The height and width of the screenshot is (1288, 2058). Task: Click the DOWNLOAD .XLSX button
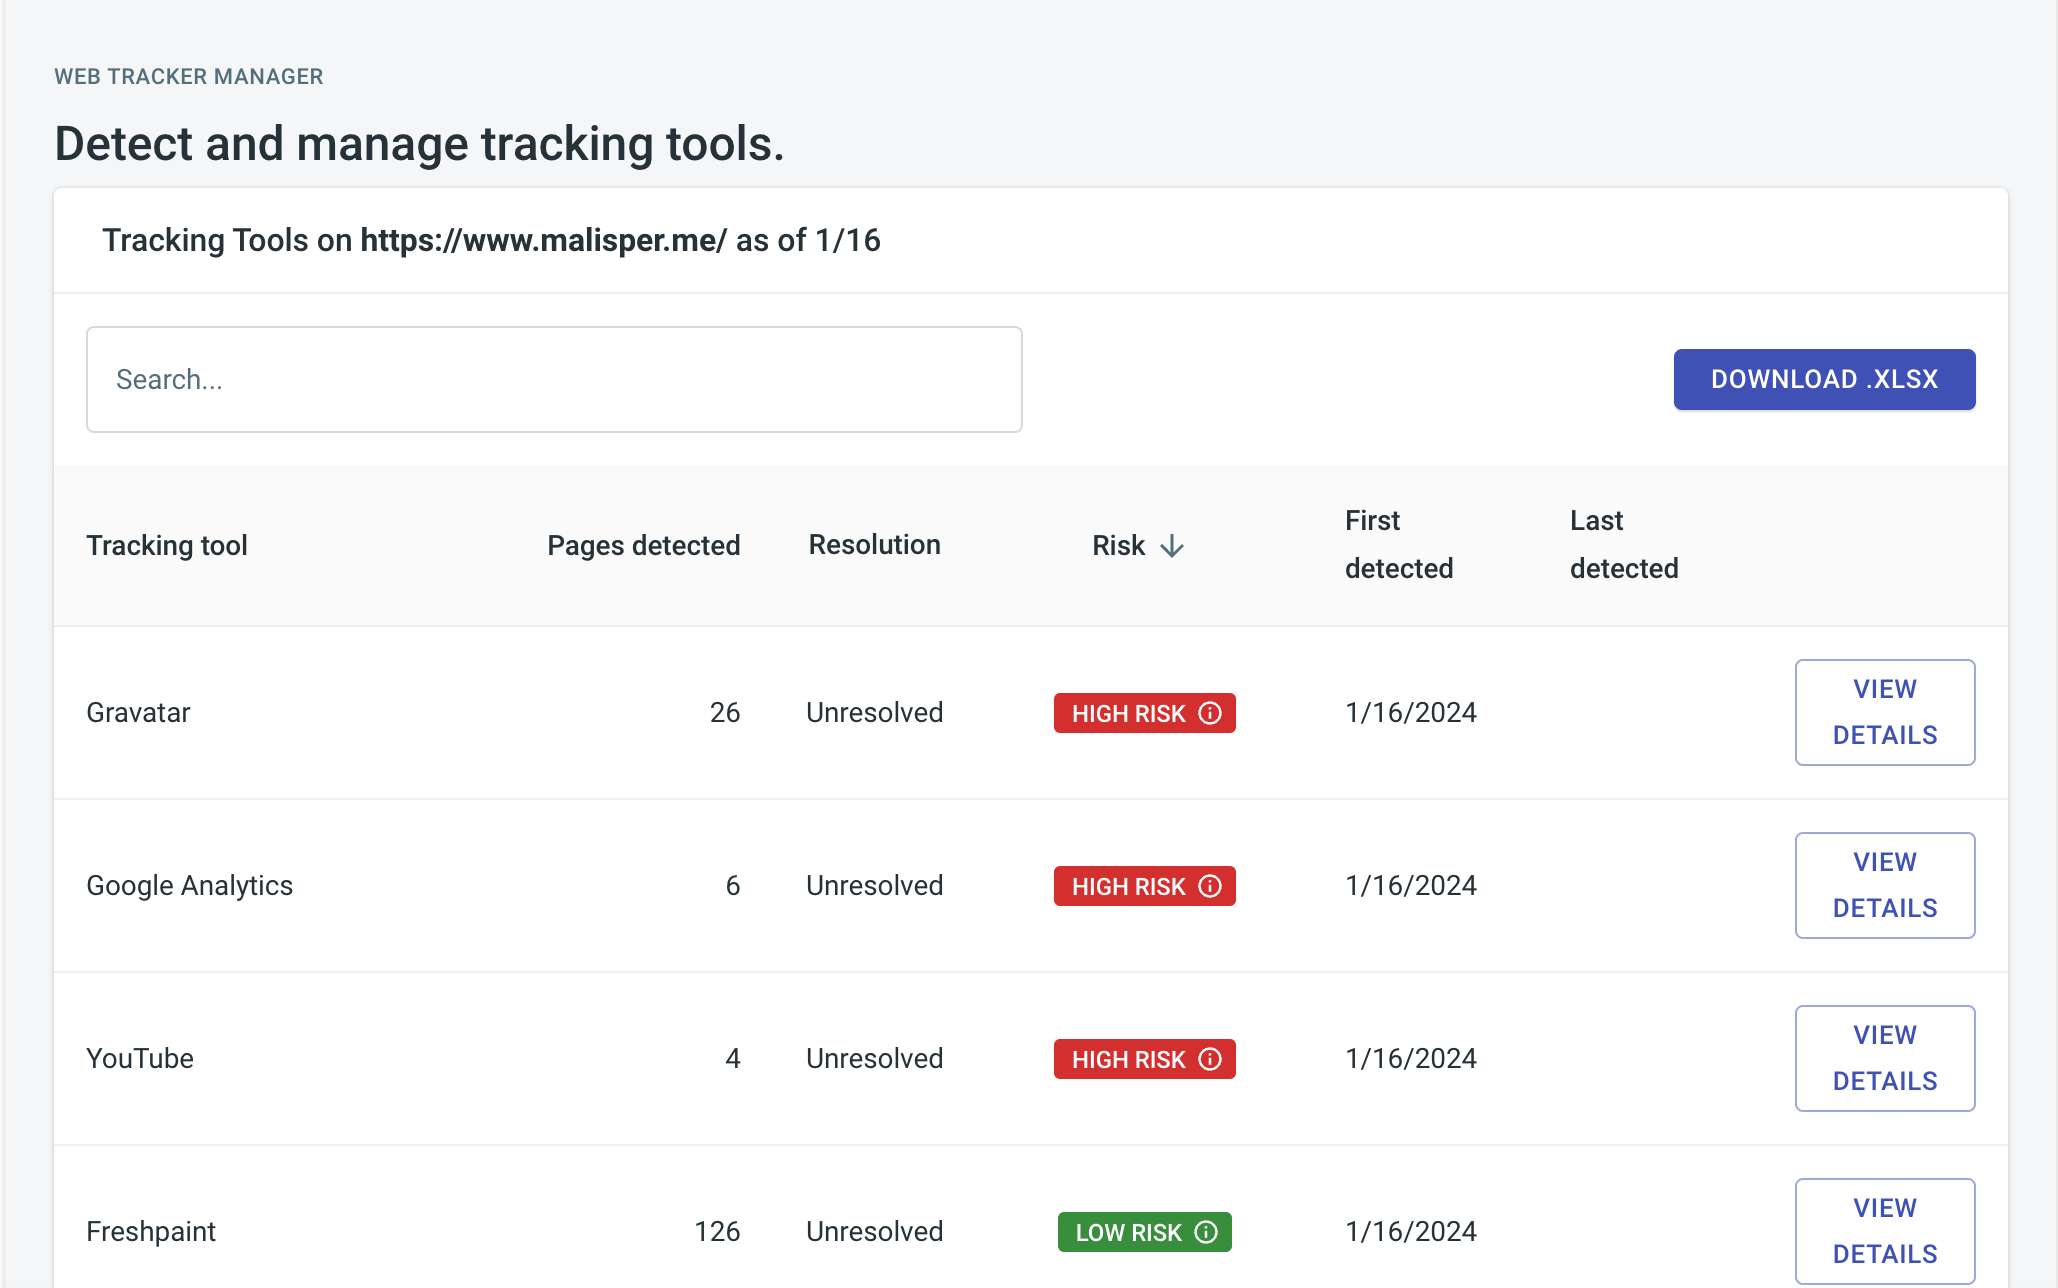tap(1823, 379)
